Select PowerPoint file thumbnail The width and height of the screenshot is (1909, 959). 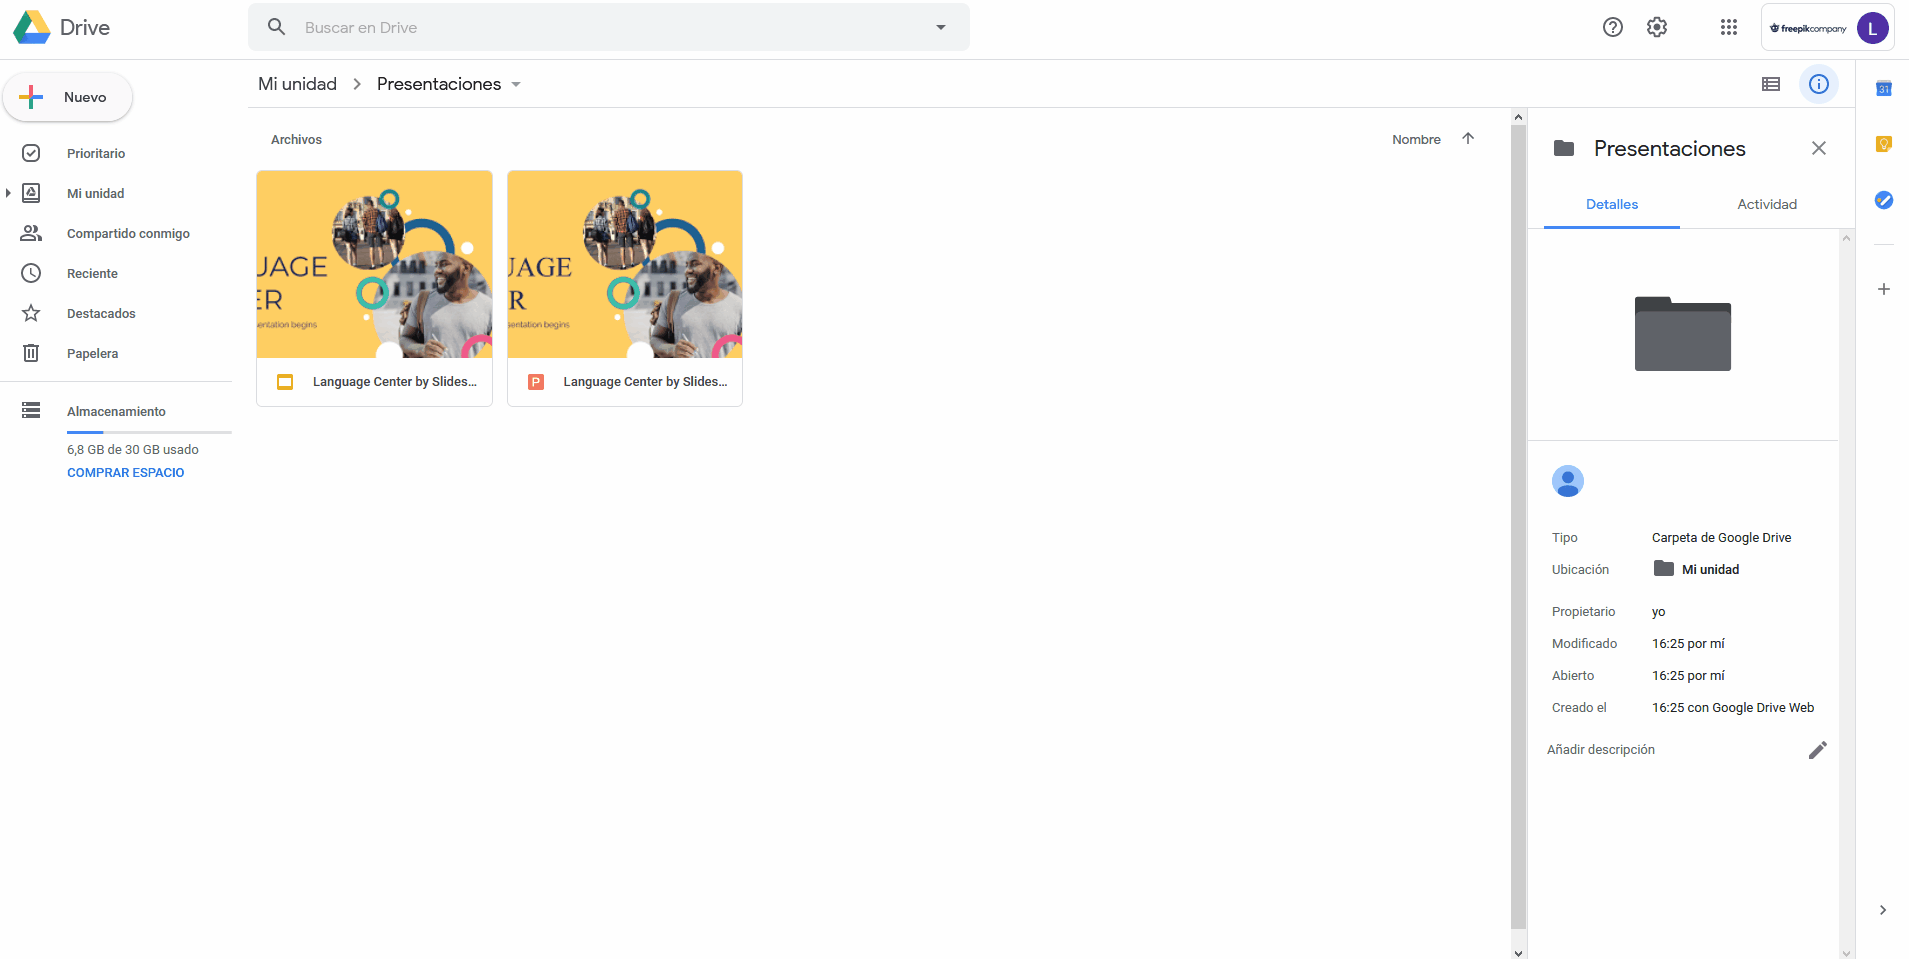(625, 264)
